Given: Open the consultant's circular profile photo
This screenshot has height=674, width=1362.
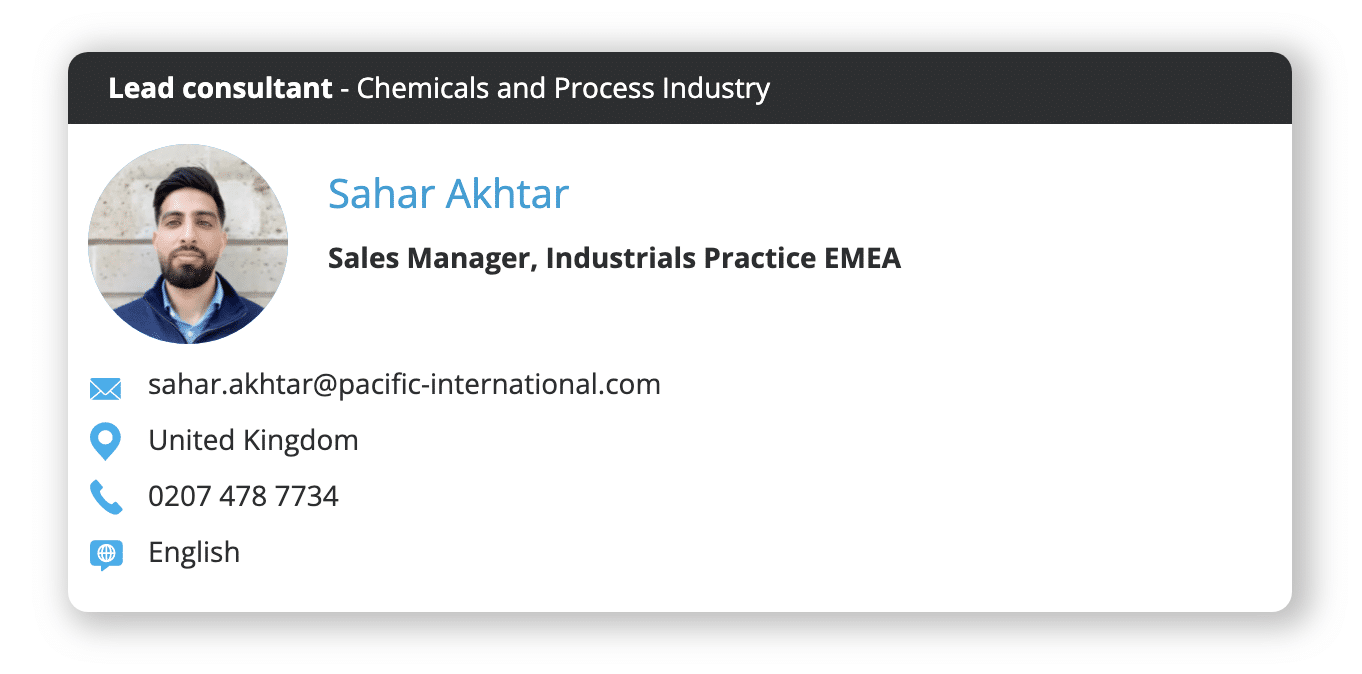Looking at the screenshot, I should (x=188, y=244).
